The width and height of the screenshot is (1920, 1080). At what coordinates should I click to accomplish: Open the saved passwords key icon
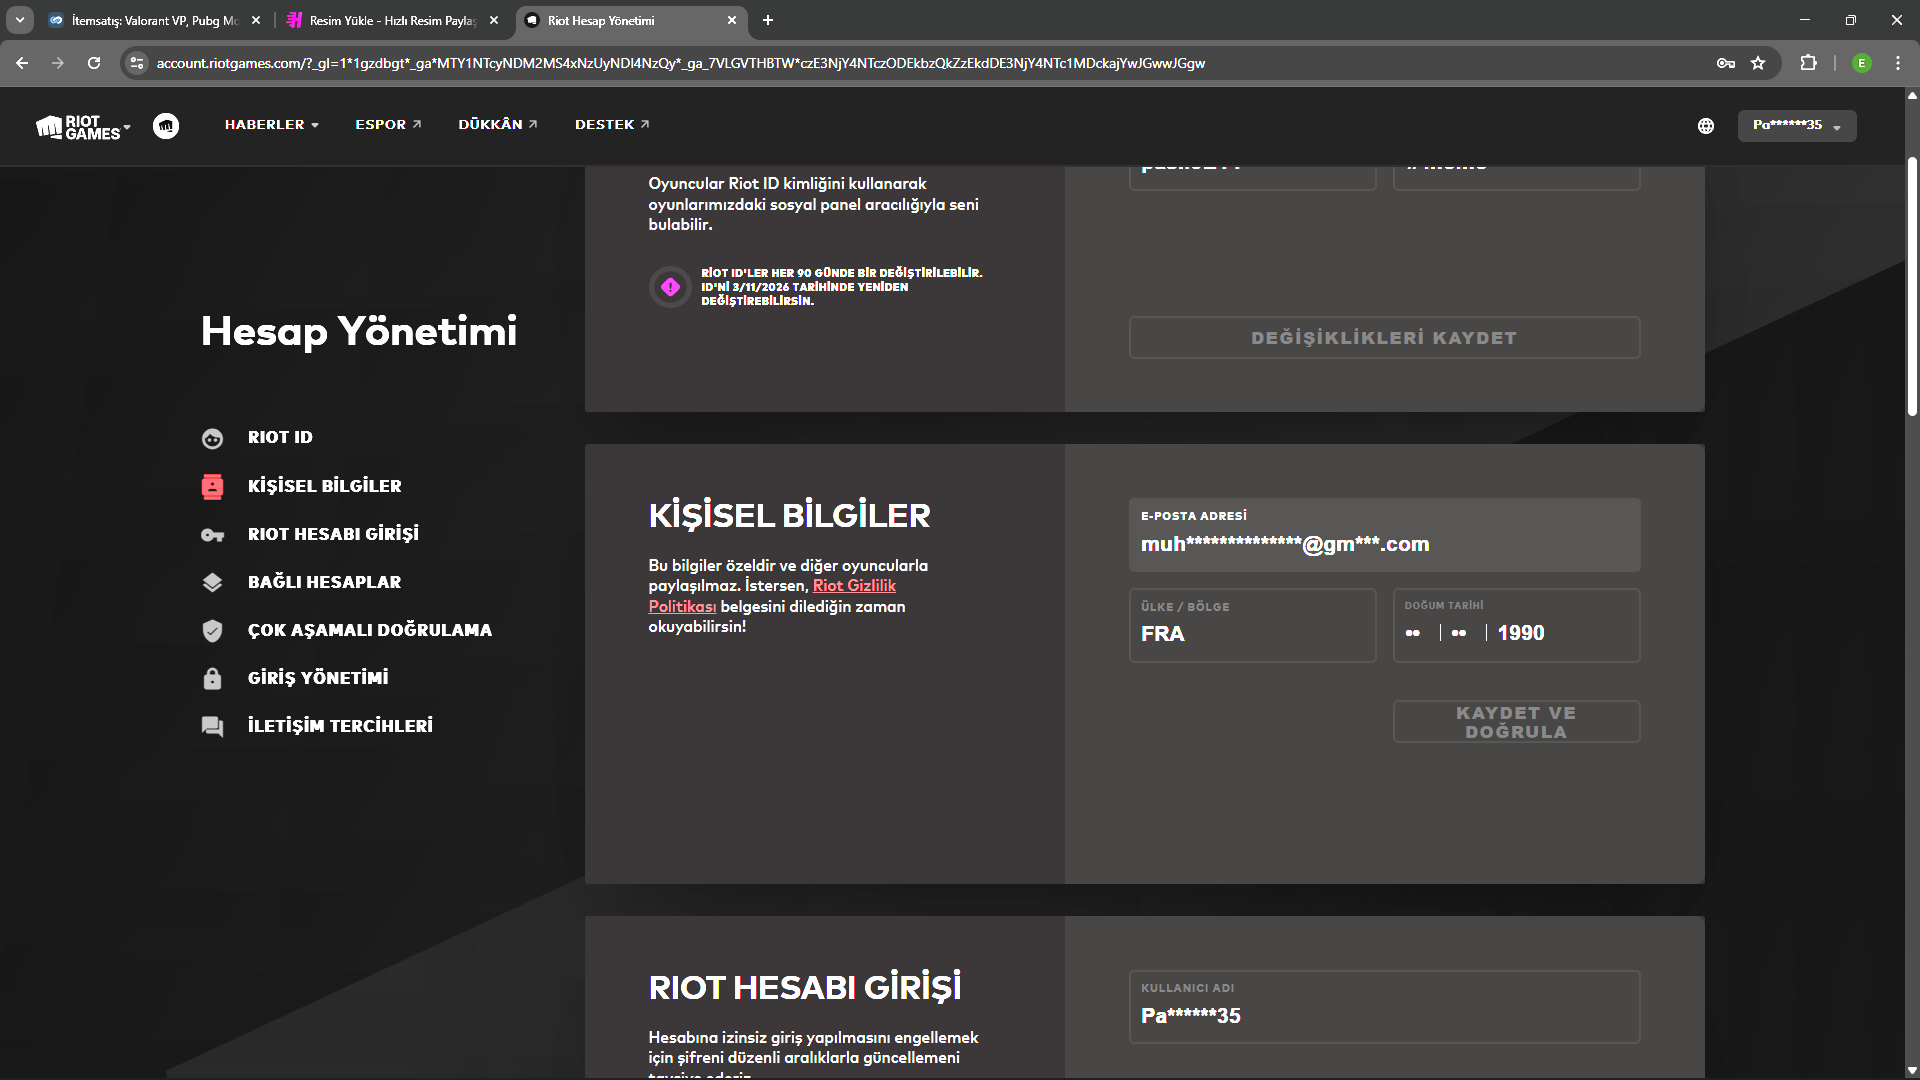pos(1726,63)
